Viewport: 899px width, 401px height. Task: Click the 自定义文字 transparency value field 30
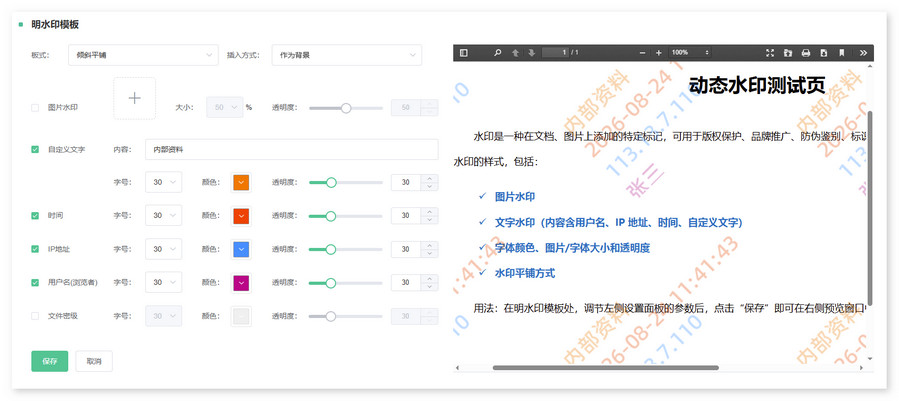[x=406, y=182]
